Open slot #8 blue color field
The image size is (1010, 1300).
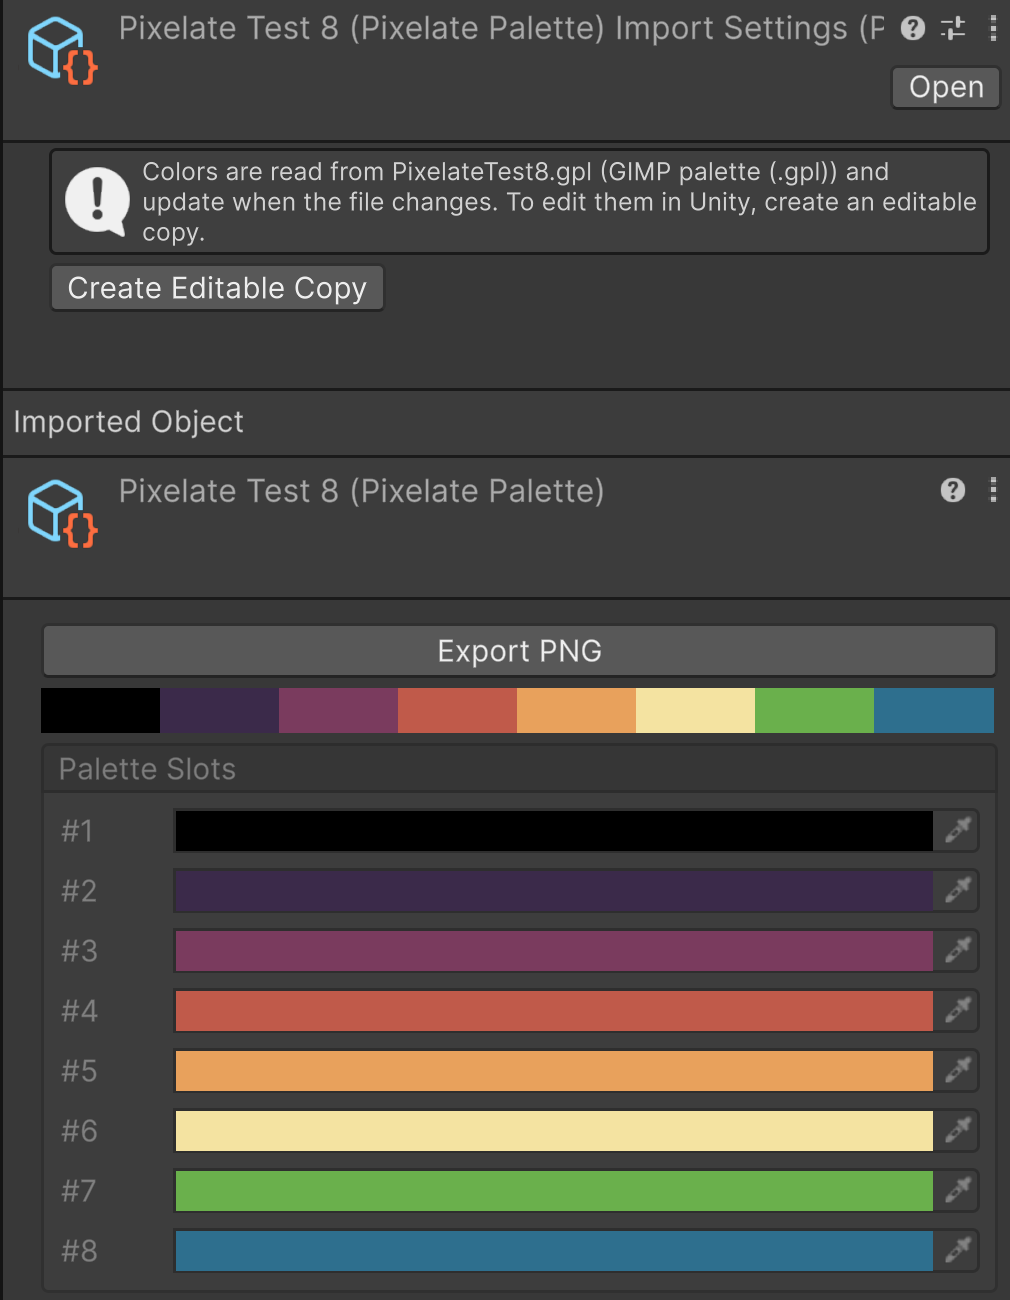coord(554,1251)
